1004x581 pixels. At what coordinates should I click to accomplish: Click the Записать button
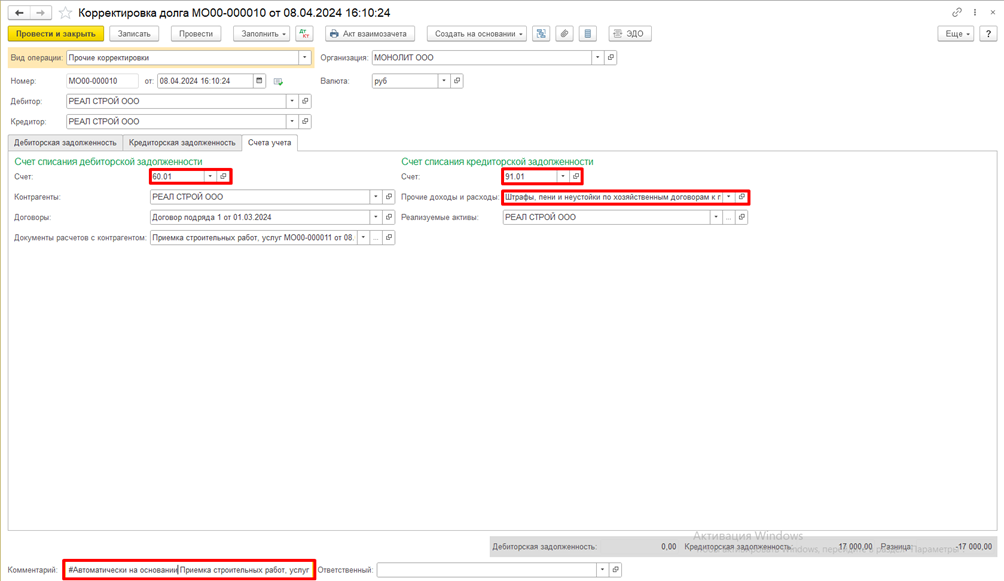(134, 34)
